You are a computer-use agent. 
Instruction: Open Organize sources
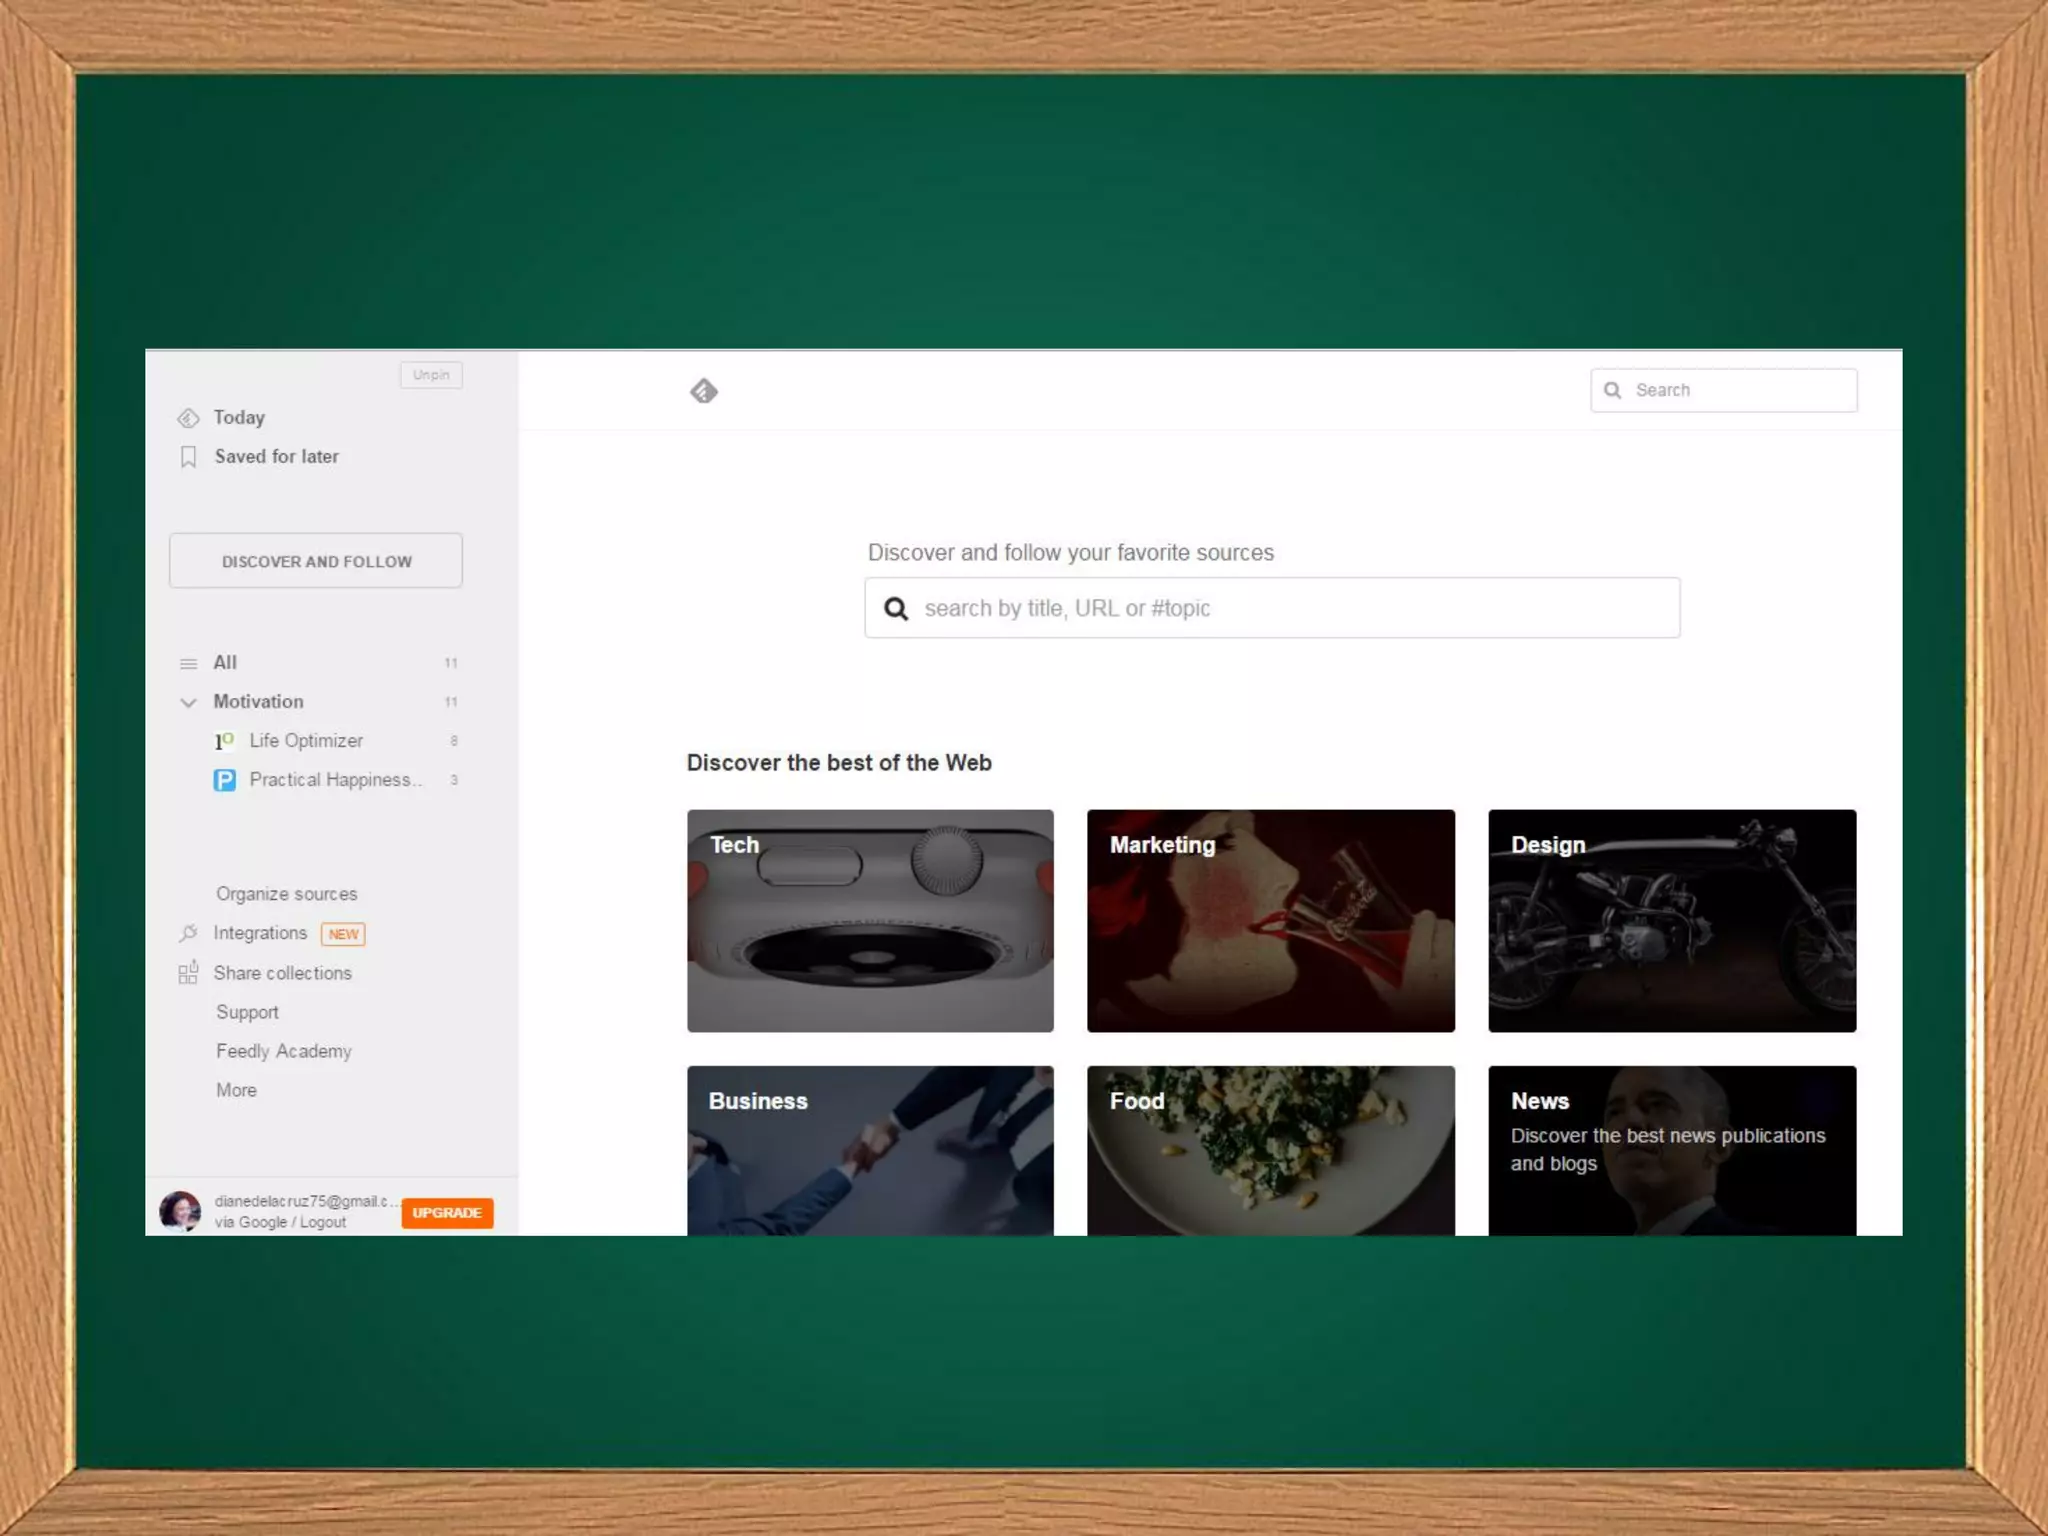coord(286,894)
